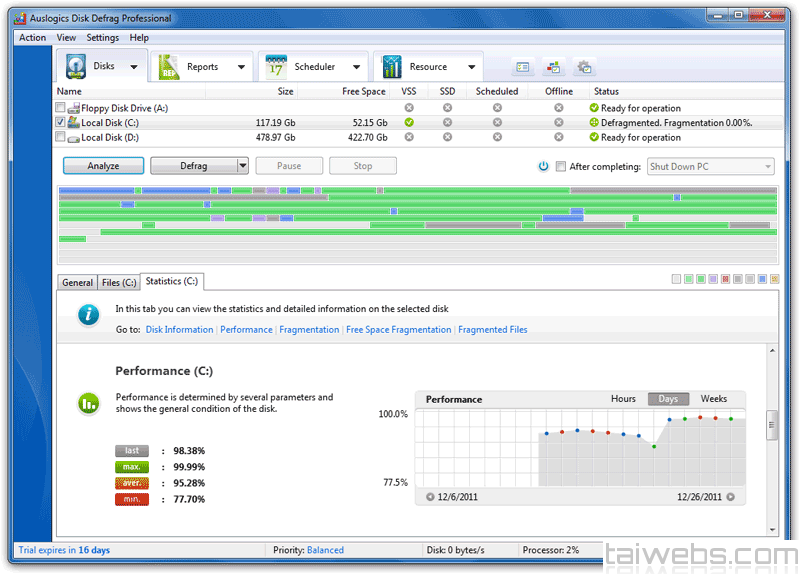Open the Help menu

139,38
